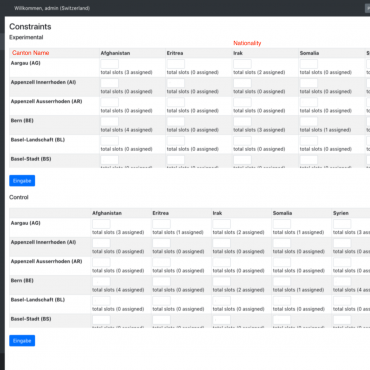Click Experimental Aargau Afghanistan slots input

pos(110,64)
